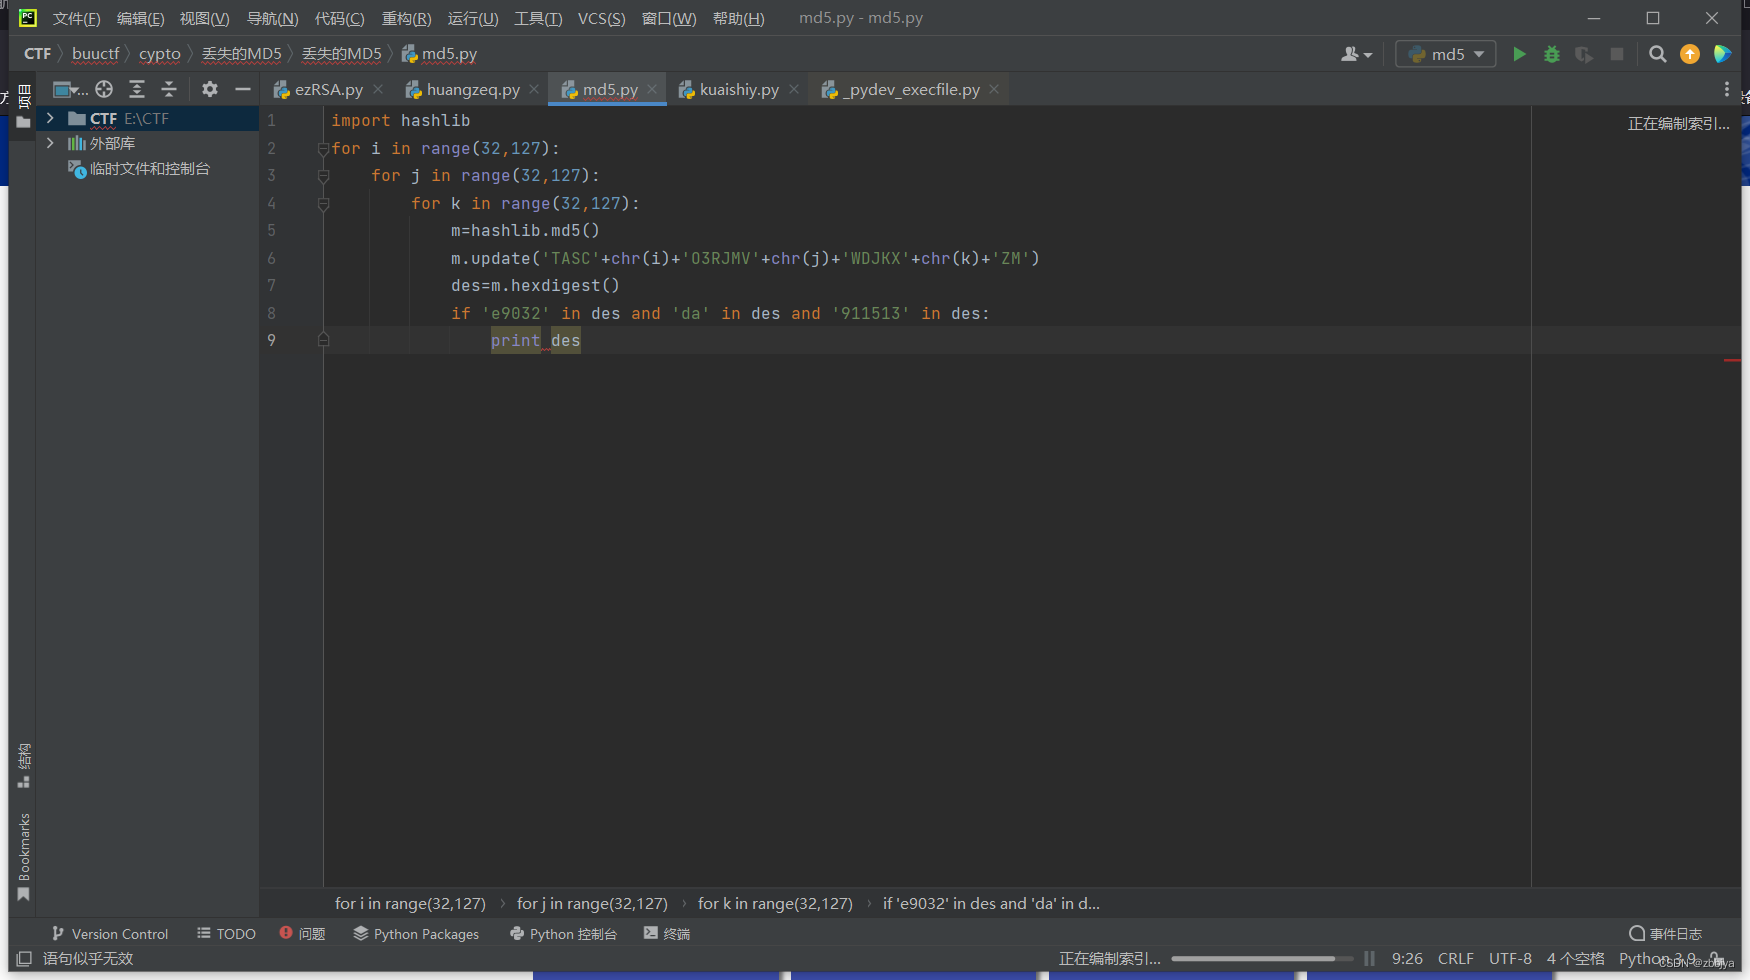Open the TODO tool window
The height and width of the screenshot is (980, 1750).
point(226,934)
